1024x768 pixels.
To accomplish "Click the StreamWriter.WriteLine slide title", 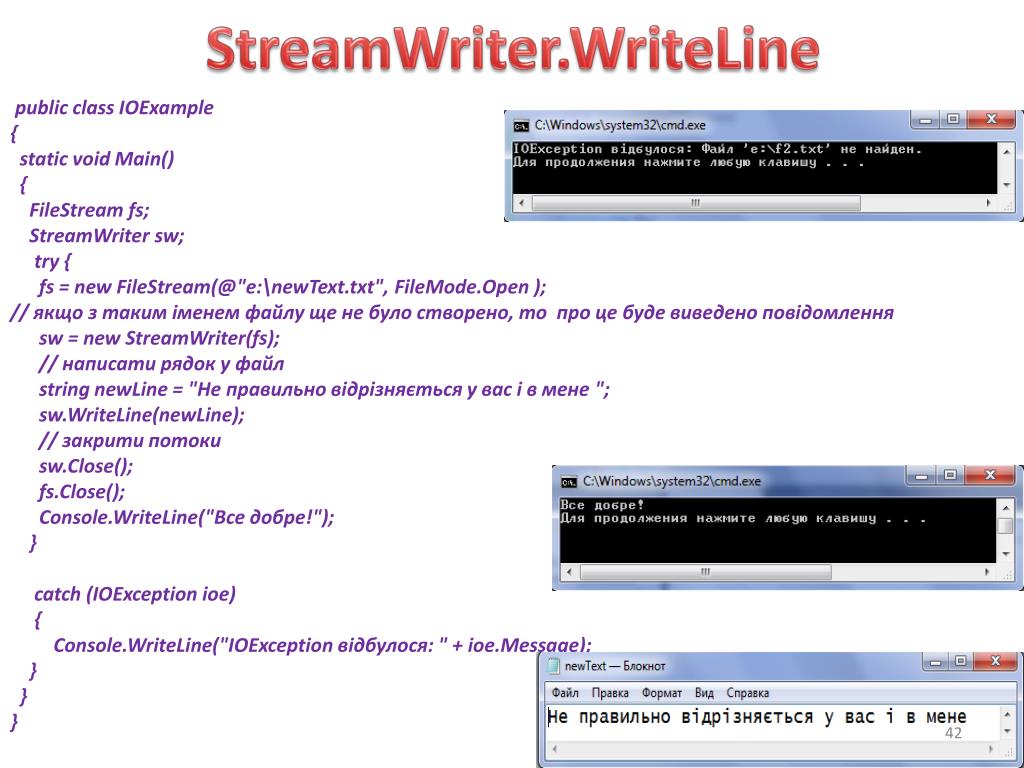I will click(513, 49).
